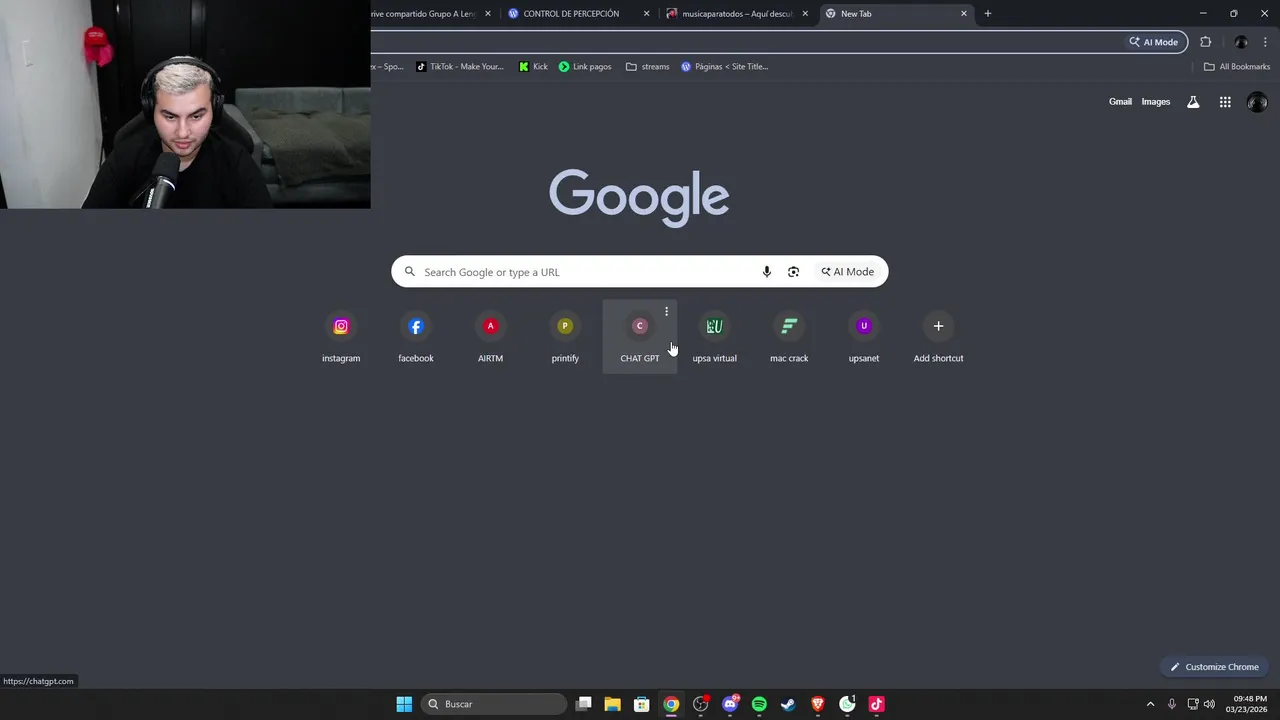The image size is (1280, 720).
Task: Open the Chrome three-dot menu
Action: click(1266, 42)
